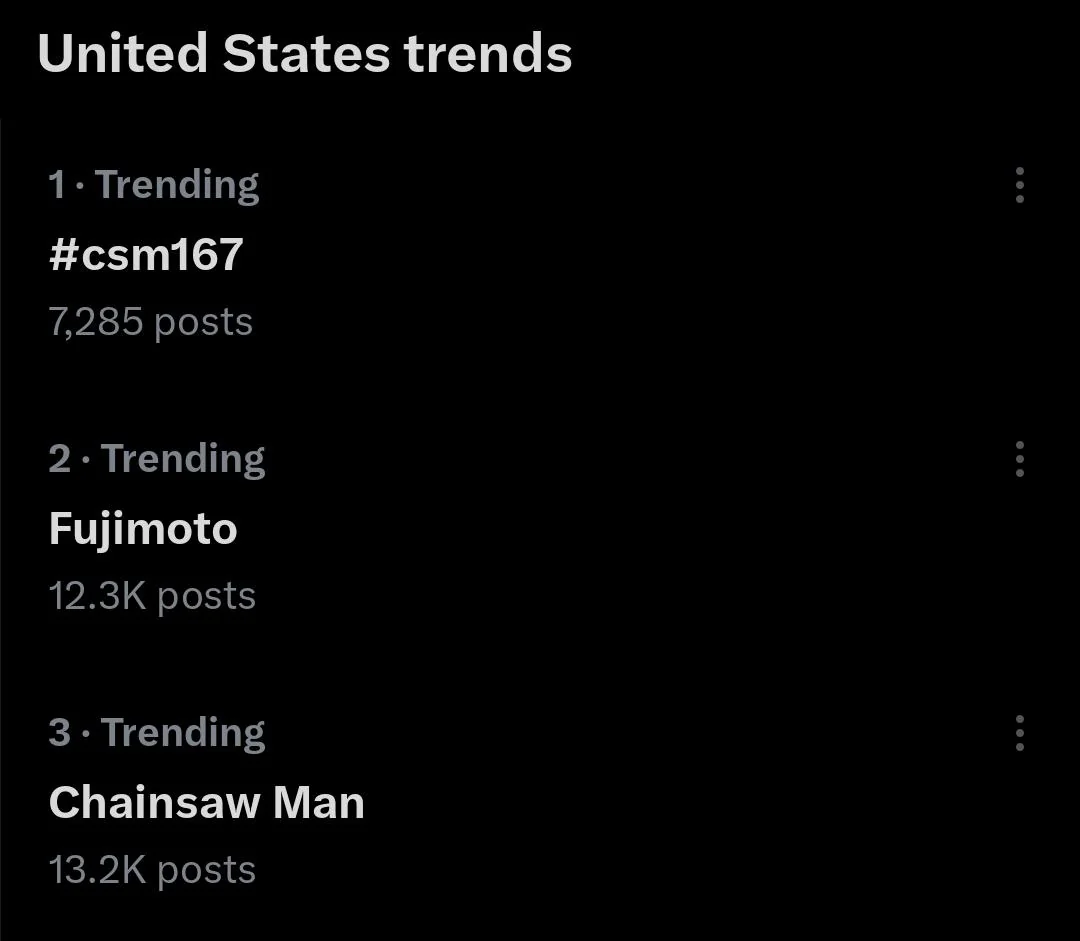Click the United States trends heading
The image size is (1080, 941).
pyautogui.click(x=304, y=54)
